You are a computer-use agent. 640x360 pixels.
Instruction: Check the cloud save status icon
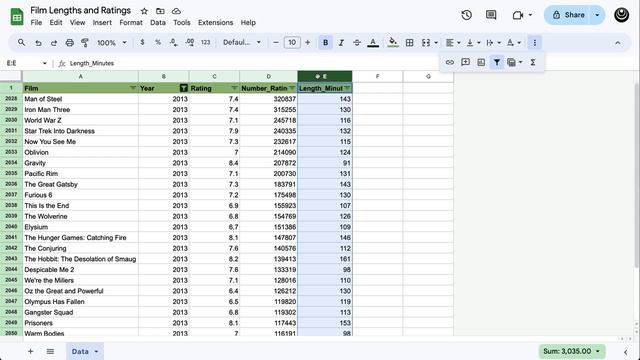click(176, 11)
